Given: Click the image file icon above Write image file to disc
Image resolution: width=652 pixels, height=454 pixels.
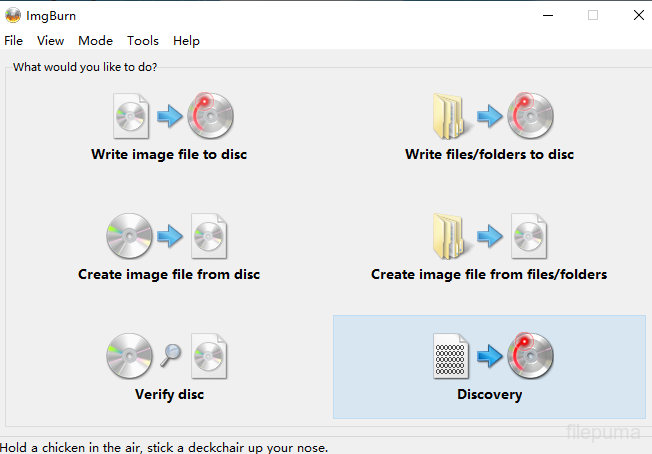Looking at the screenshot, I should coord(131,117).
